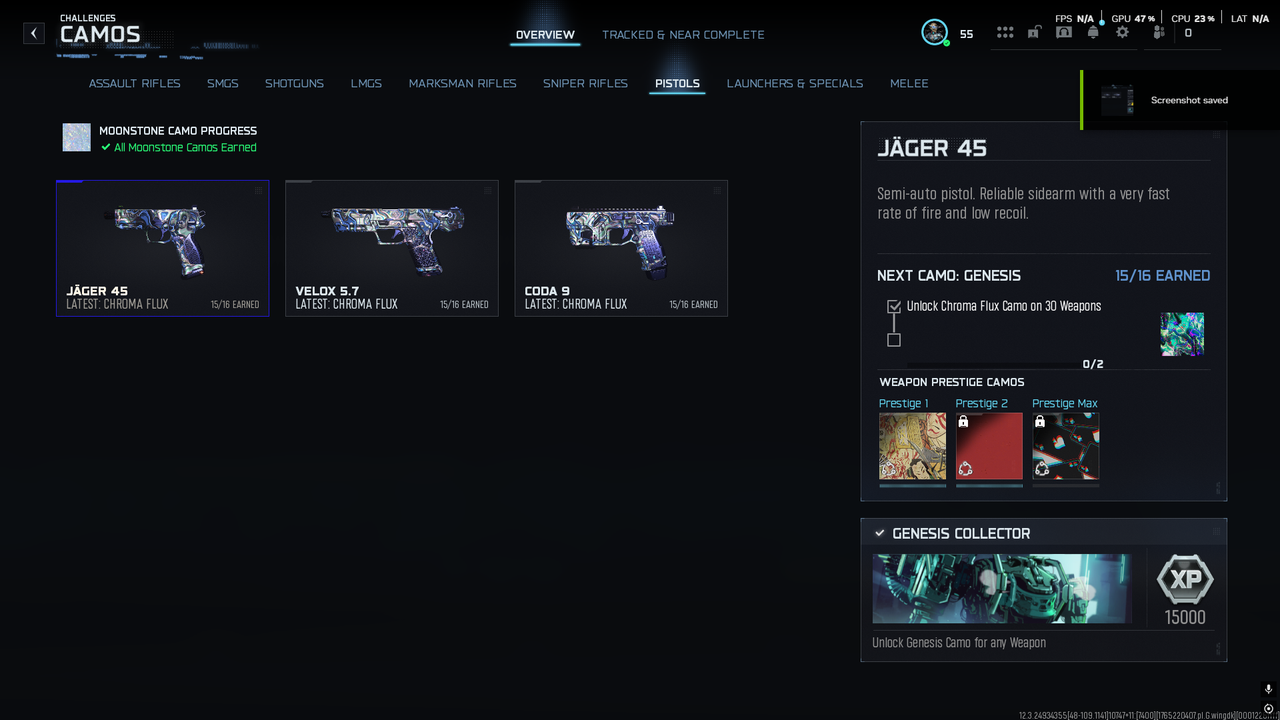Image resolution: width=1280 pixels, height=720 pixels.
Task: Click the '15/16 EARNED' label in details panel
Action: coord(1162,275)
